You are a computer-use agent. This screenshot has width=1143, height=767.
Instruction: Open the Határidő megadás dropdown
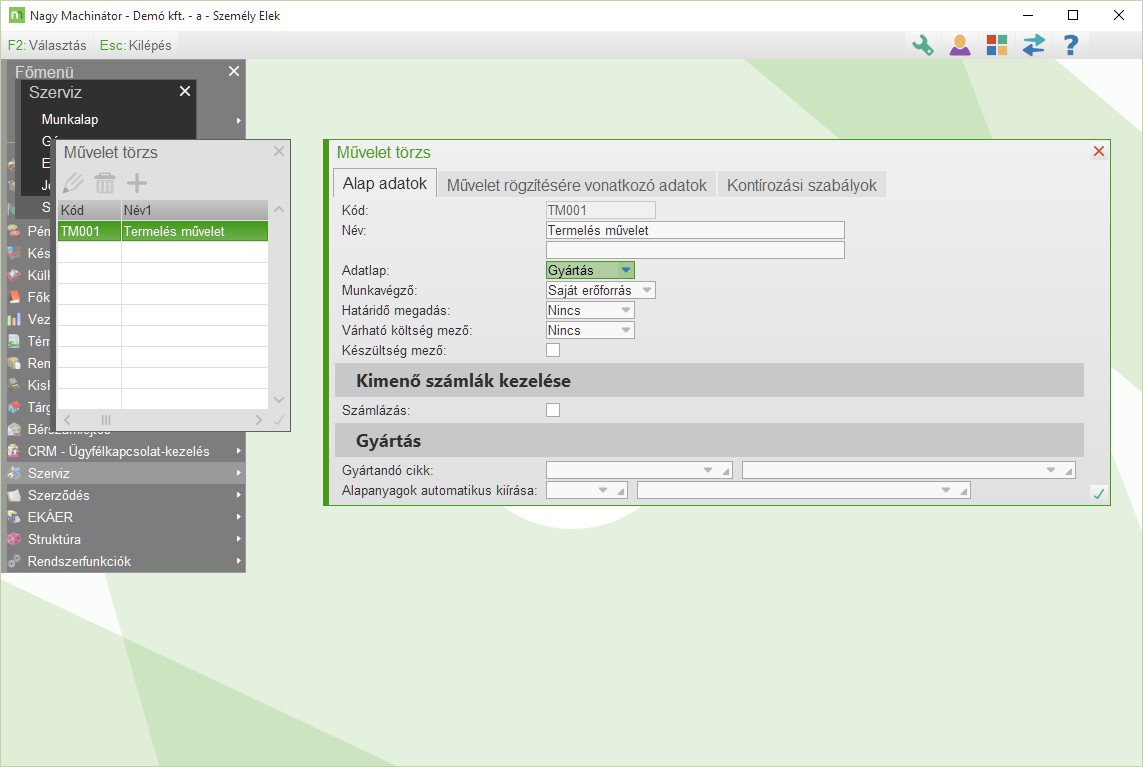click(x=590, y=310)
